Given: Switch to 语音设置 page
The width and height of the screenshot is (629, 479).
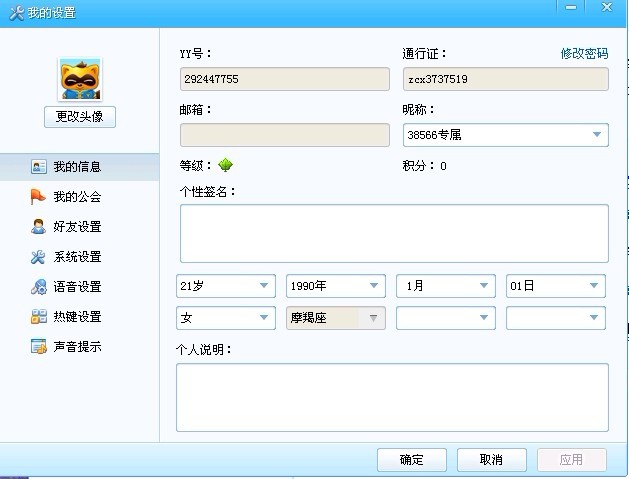Looking at the screenshot, I should click(79, 287).
